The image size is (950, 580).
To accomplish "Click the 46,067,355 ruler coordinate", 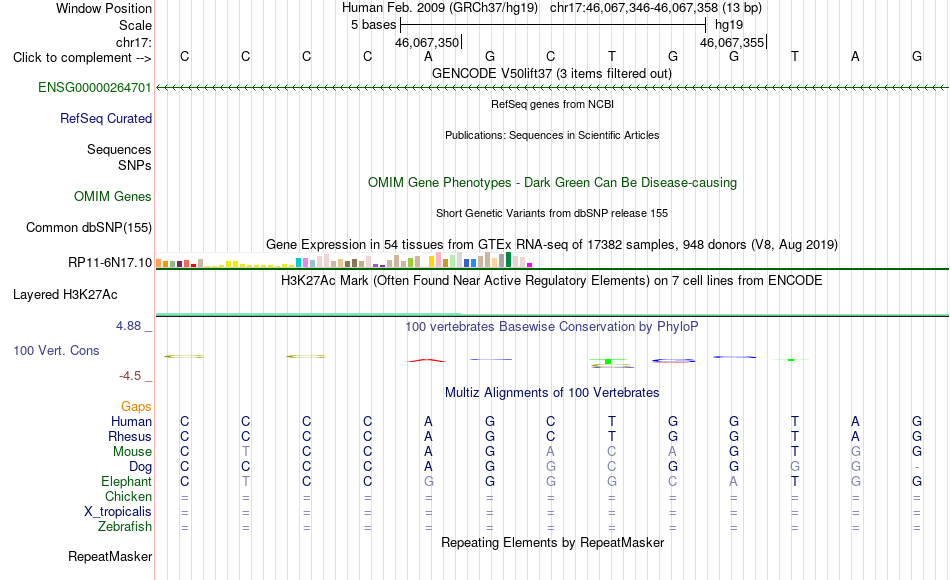I will (x=732, y=42).
